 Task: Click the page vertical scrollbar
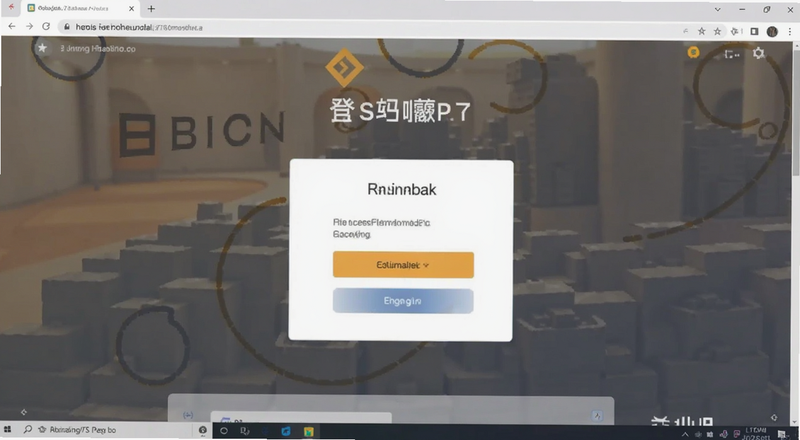[796, 230]
